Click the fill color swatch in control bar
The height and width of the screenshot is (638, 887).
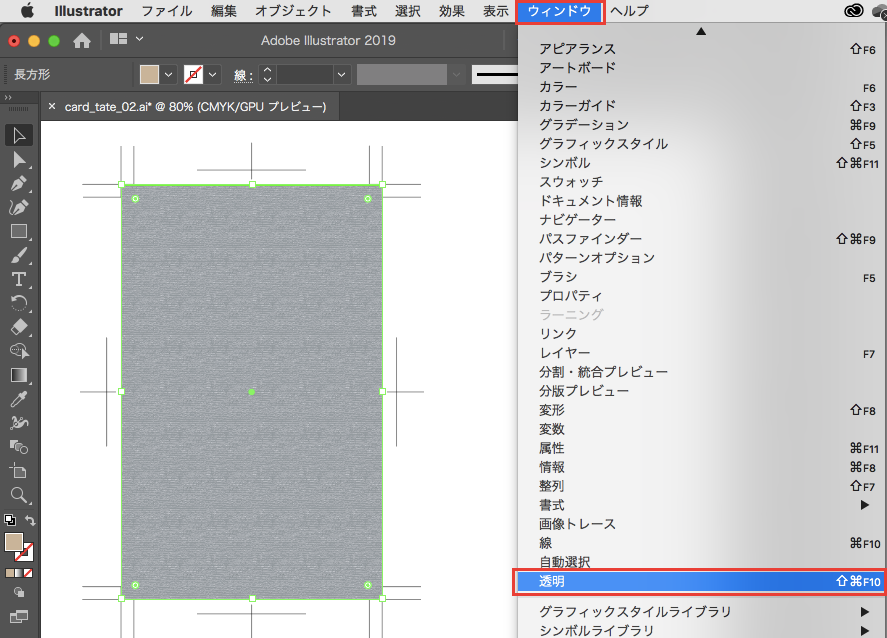149,75
